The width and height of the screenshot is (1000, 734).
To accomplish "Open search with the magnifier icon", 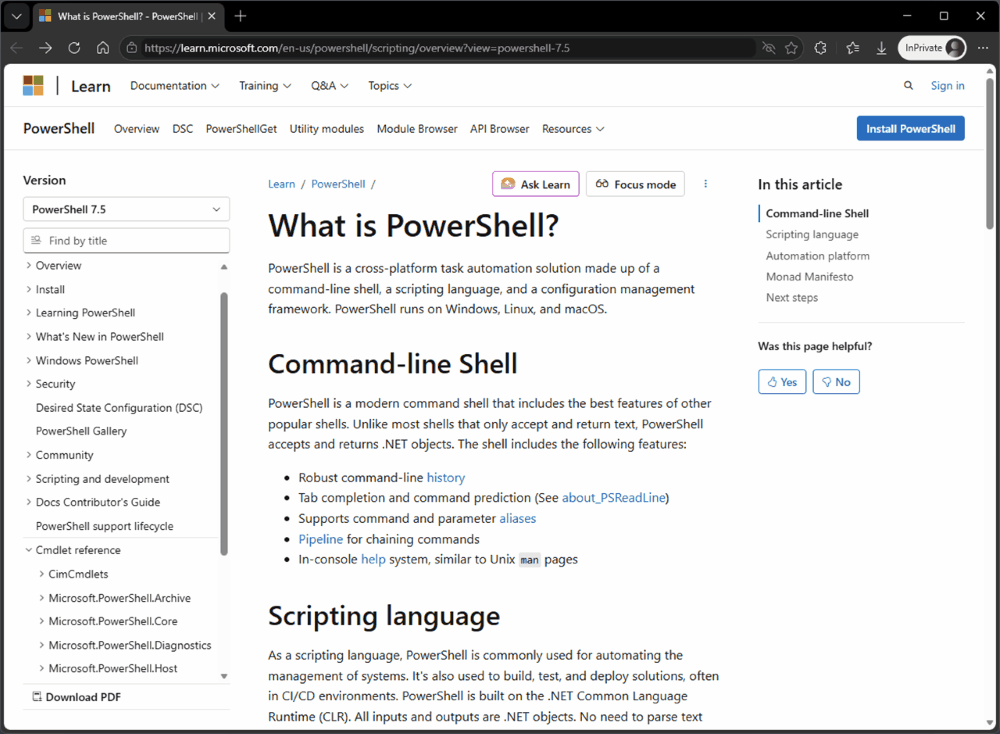I will tap(908, 86).
